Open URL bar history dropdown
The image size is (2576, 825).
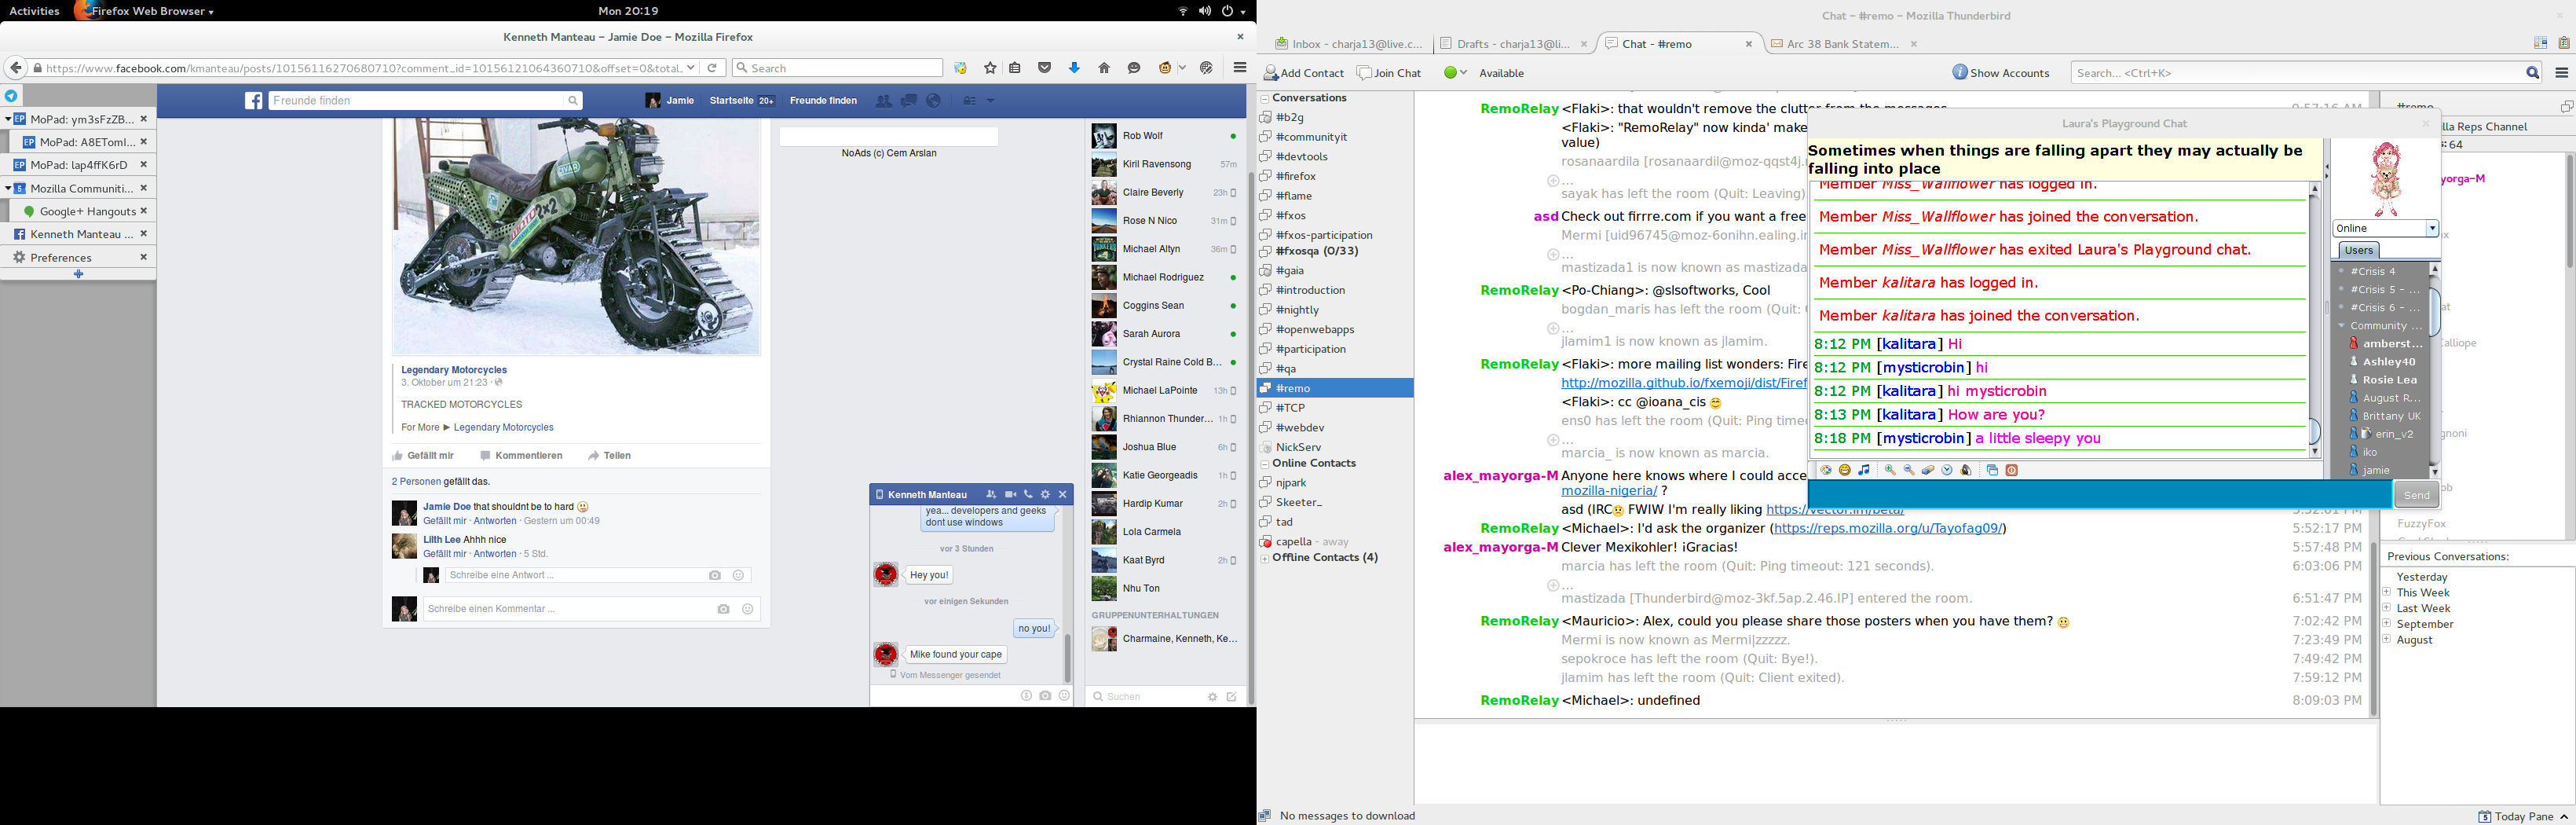[690, 68]
